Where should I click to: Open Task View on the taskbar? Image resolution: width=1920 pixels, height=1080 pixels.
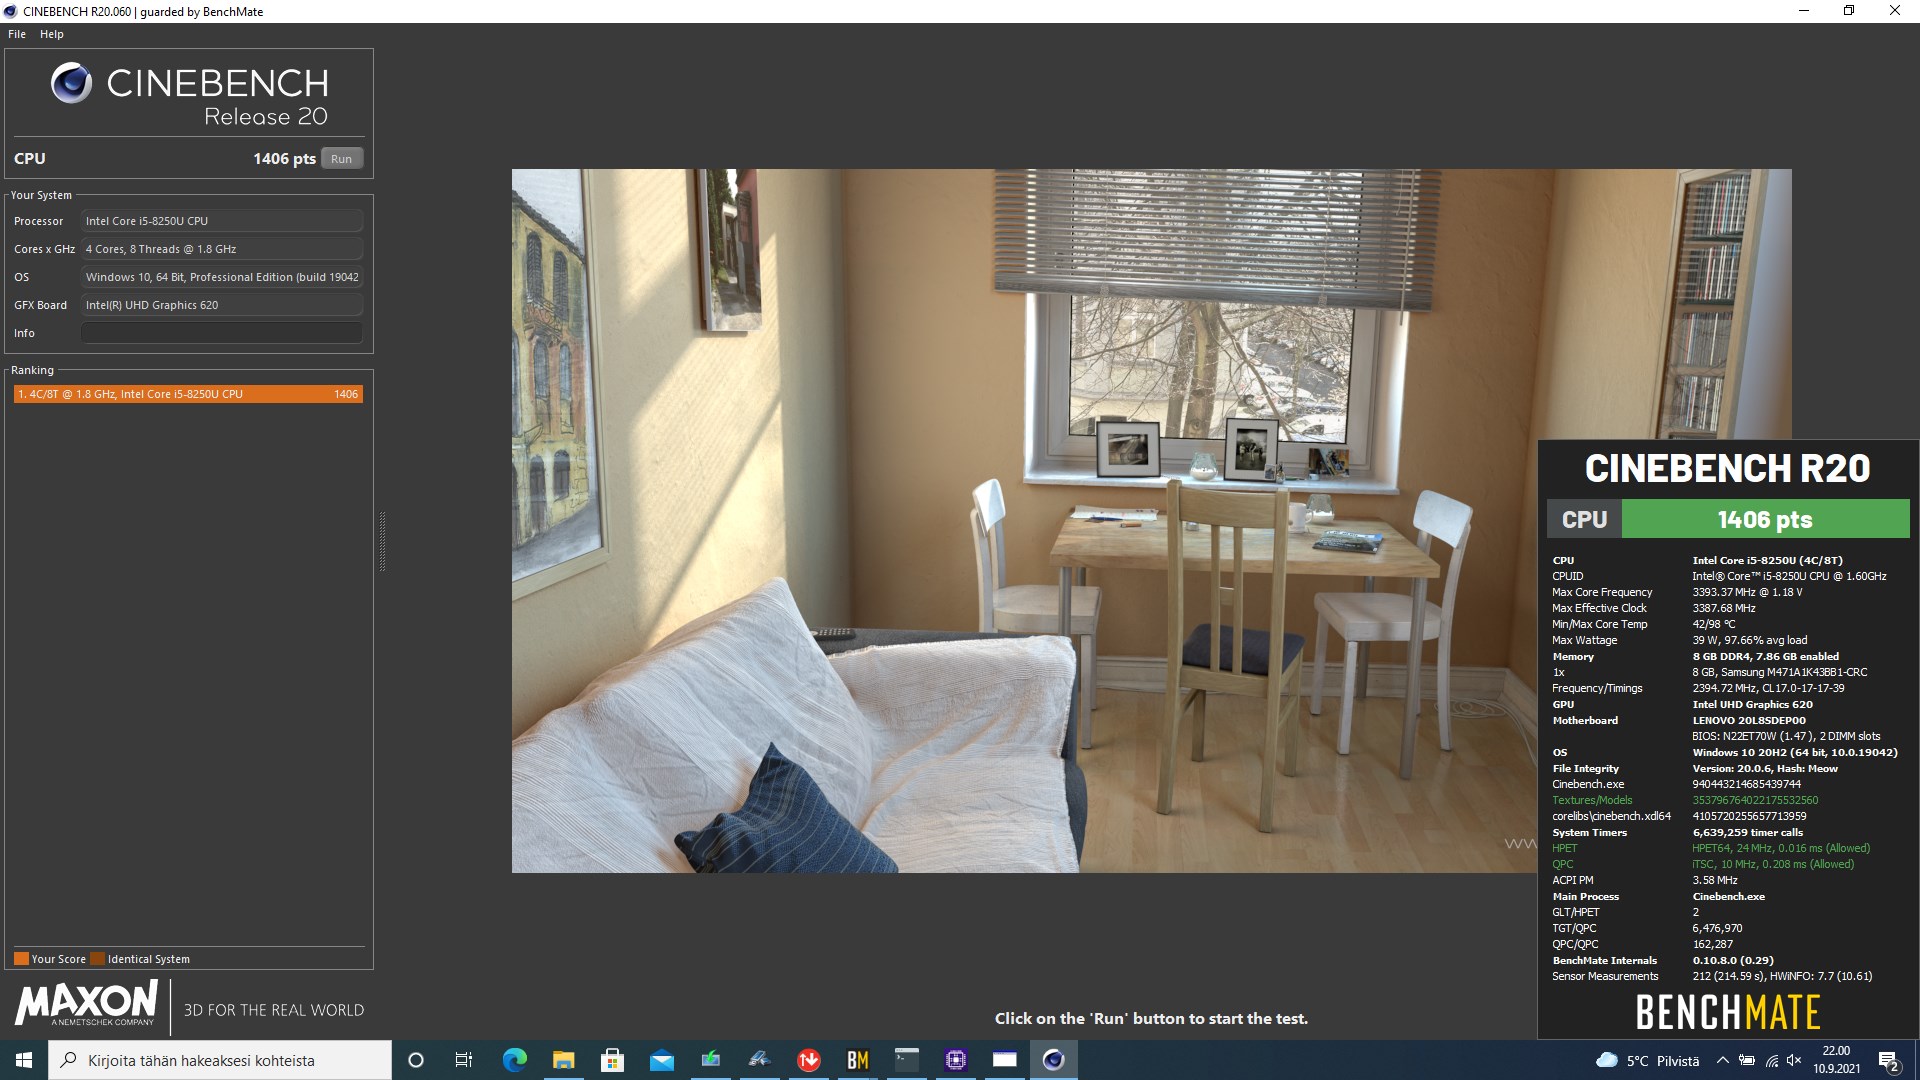pos(464,1060)
